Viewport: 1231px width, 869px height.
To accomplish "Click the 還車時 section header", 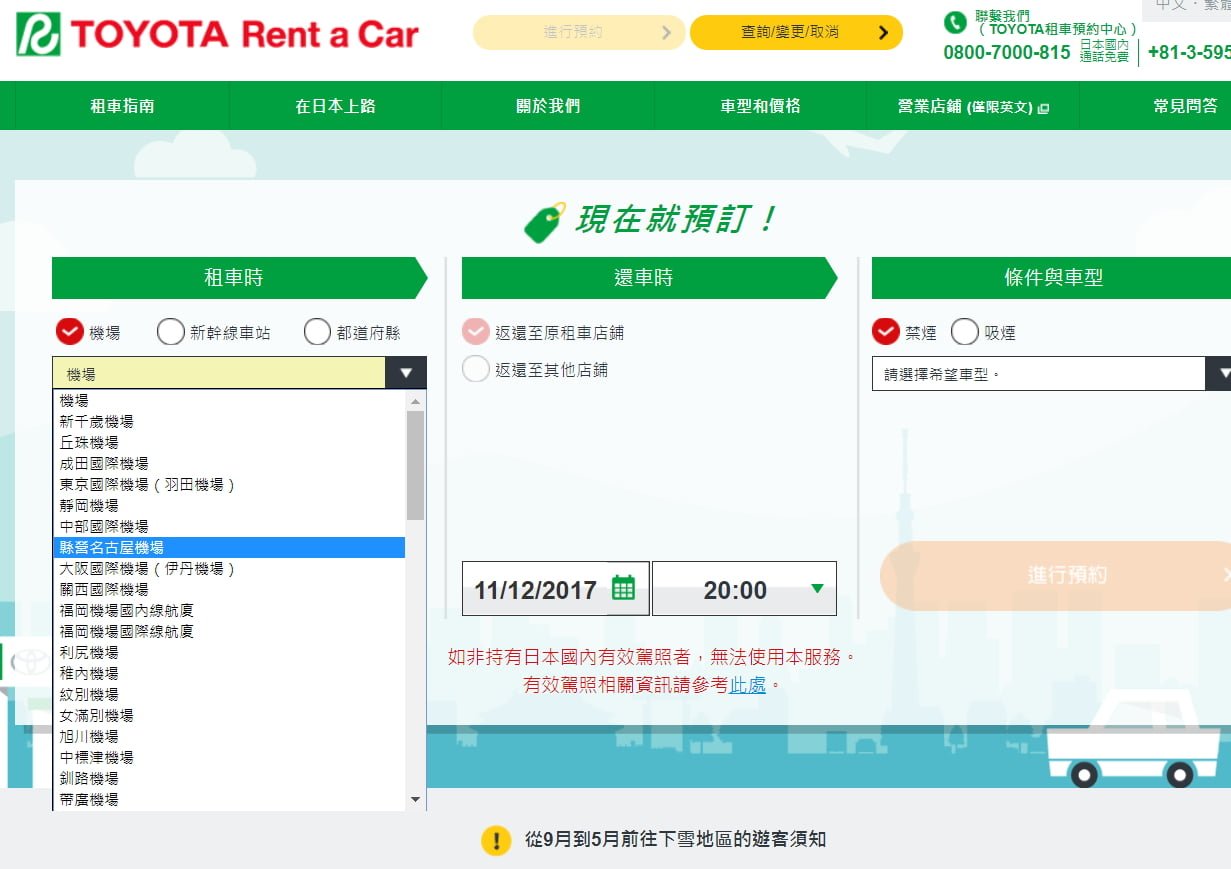I will point(649,278).
